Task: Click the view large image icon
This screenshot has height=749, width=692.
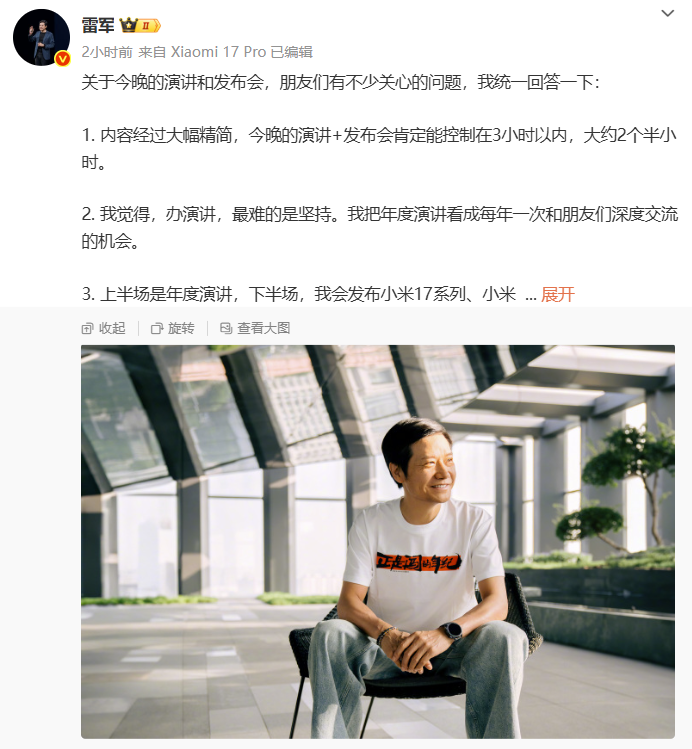Action: pyautogui.click(x=226, y=328)
